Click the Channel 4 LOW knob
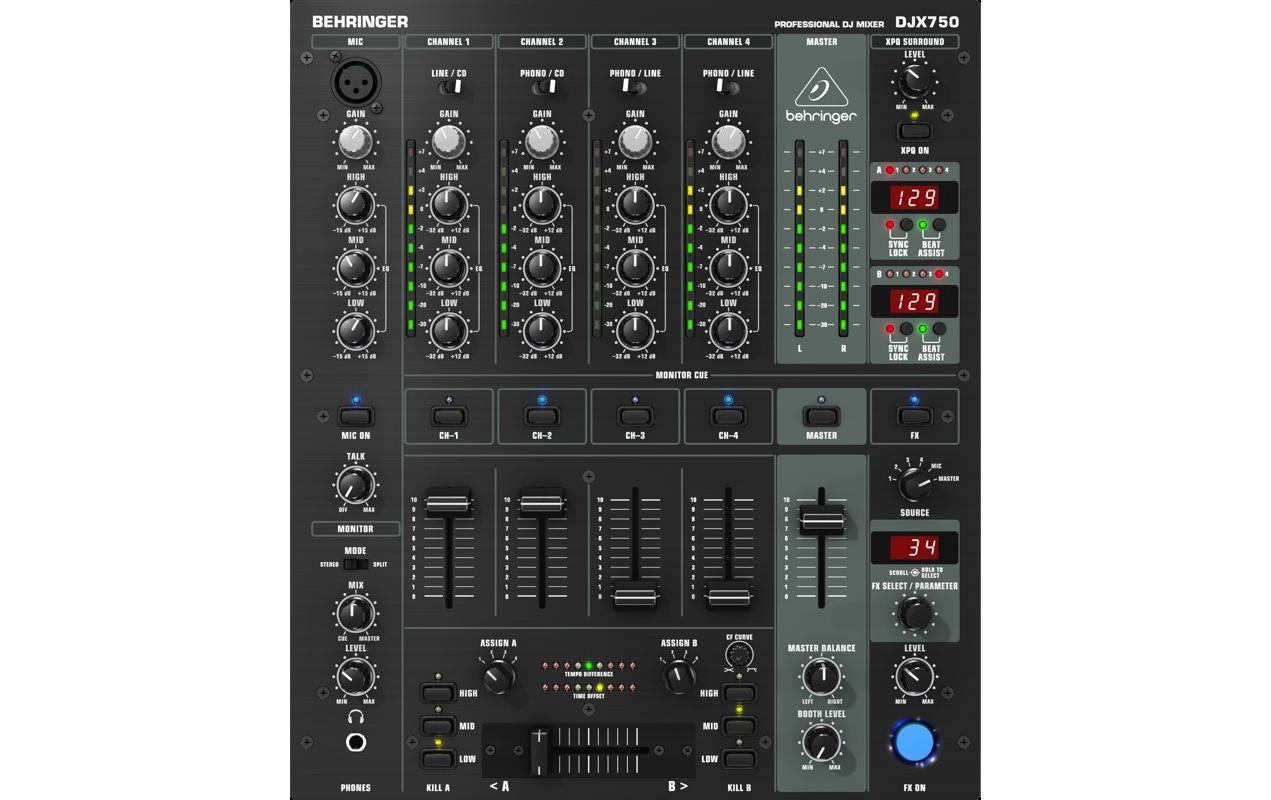This screenshot has height=800, width=1271. click(728, 329)
